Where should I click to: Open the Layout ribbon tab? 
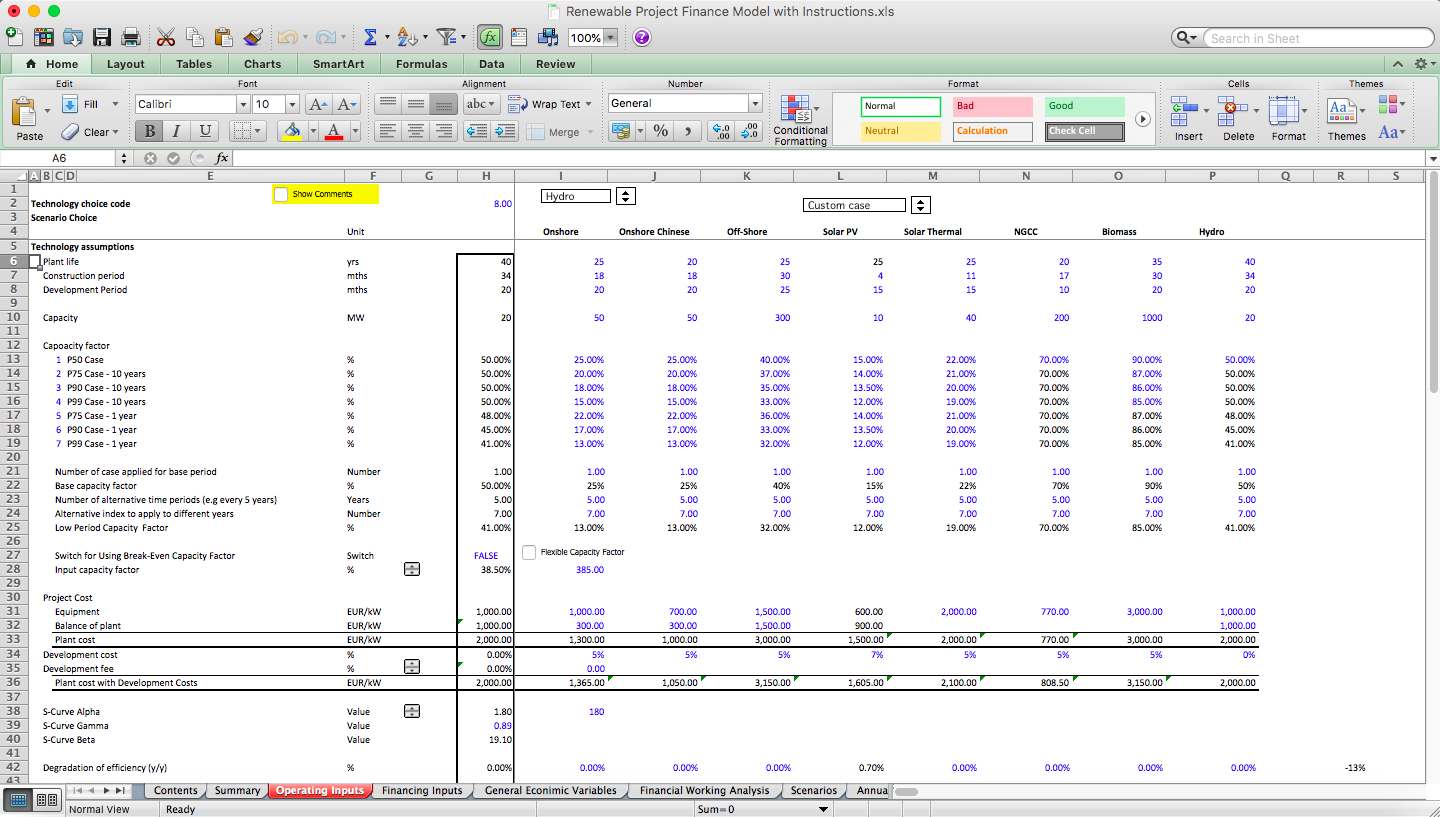pyautogui.click(x=126, y=64)
